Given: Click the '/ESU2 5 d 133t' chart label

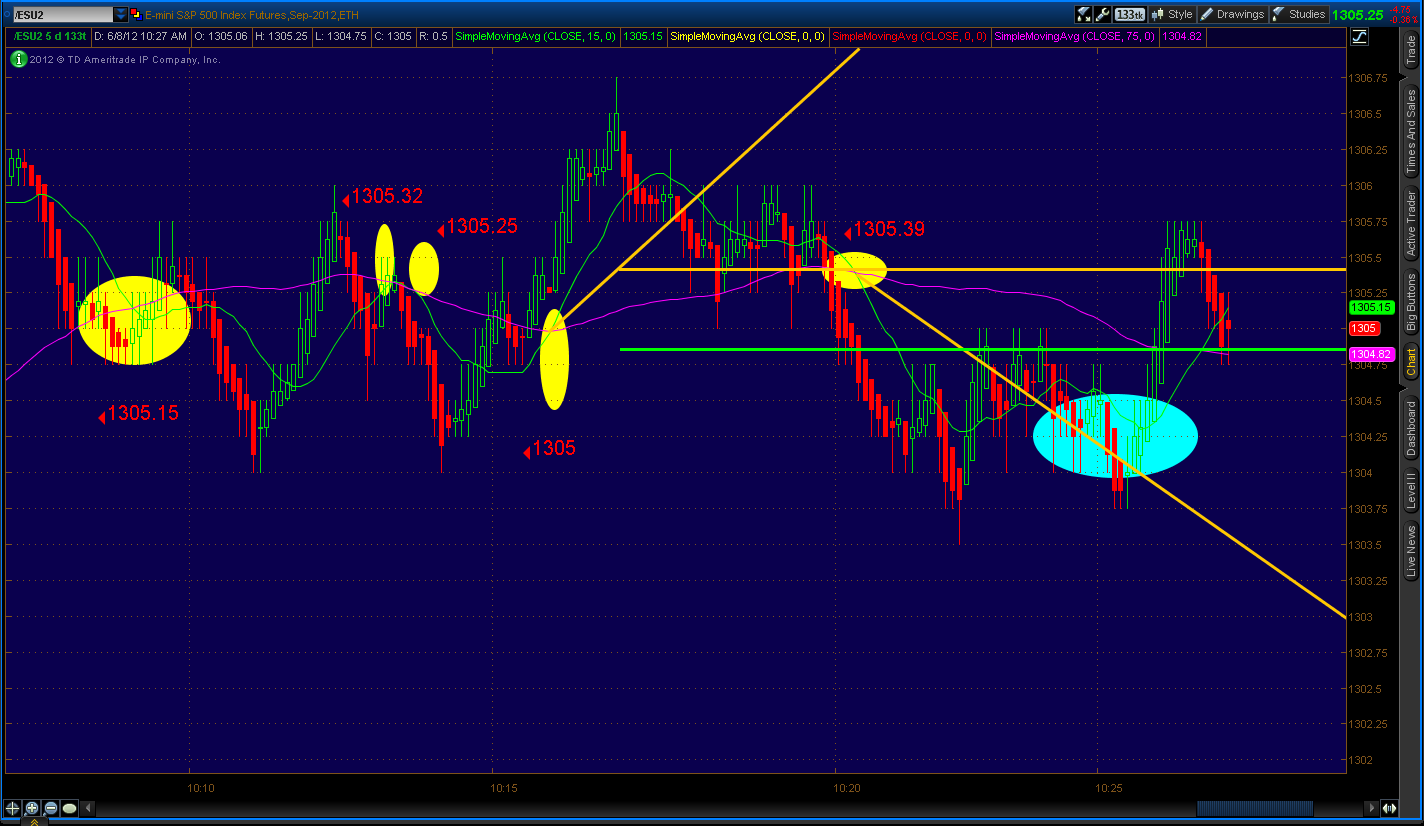Looking at the screenshot, I should 49,36.
